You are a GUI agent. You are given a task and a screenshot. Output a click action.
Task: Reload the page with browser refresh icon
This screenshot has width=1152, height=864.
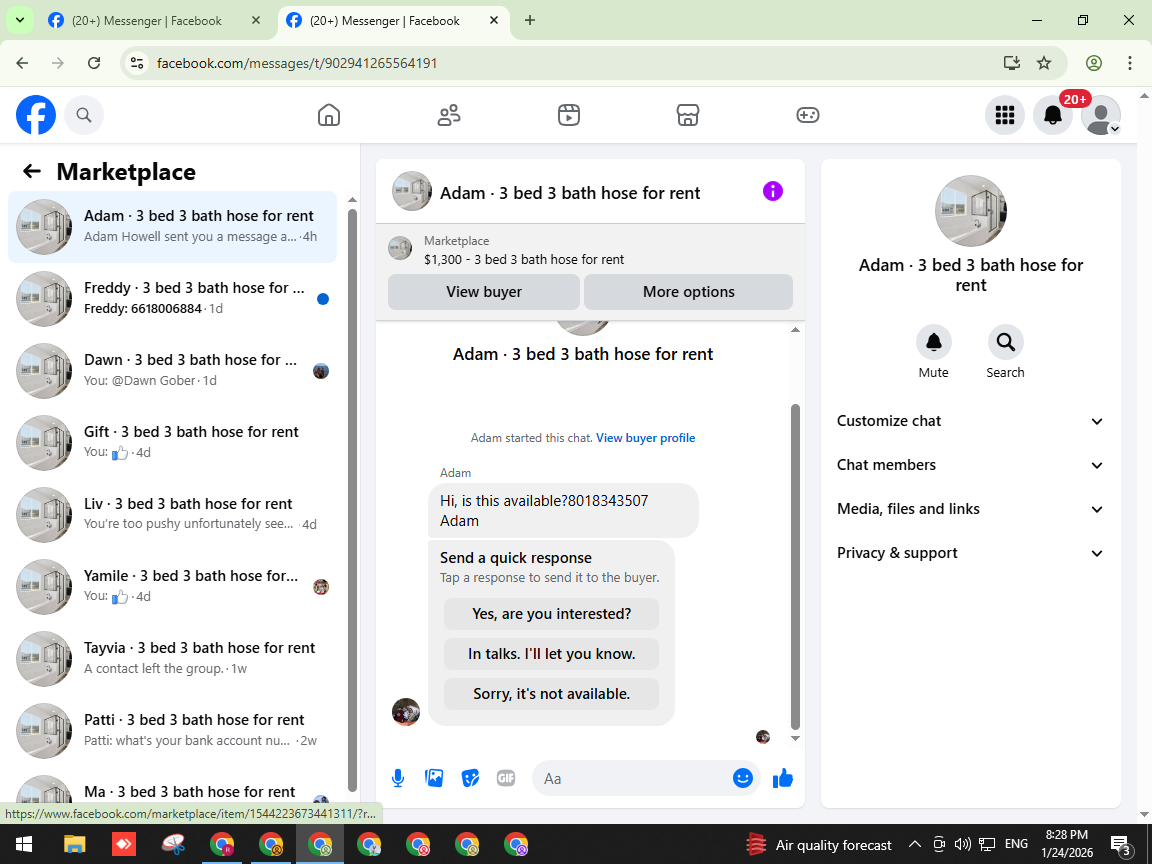pos(94,63)
